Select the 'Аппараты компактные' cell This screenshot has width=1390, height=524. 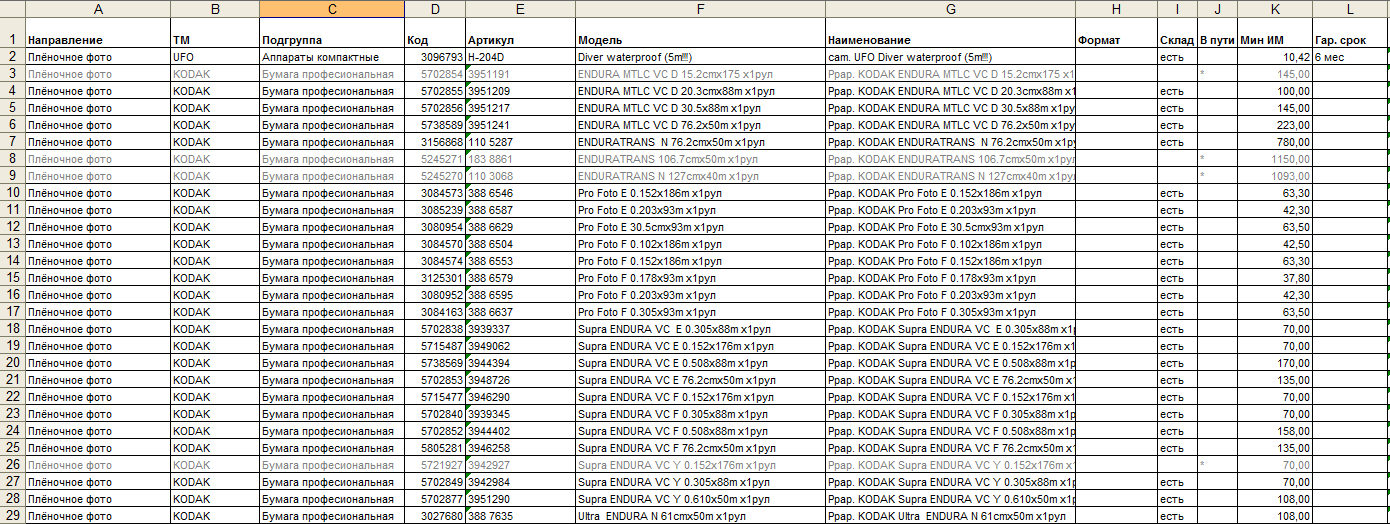pos(332,57)
